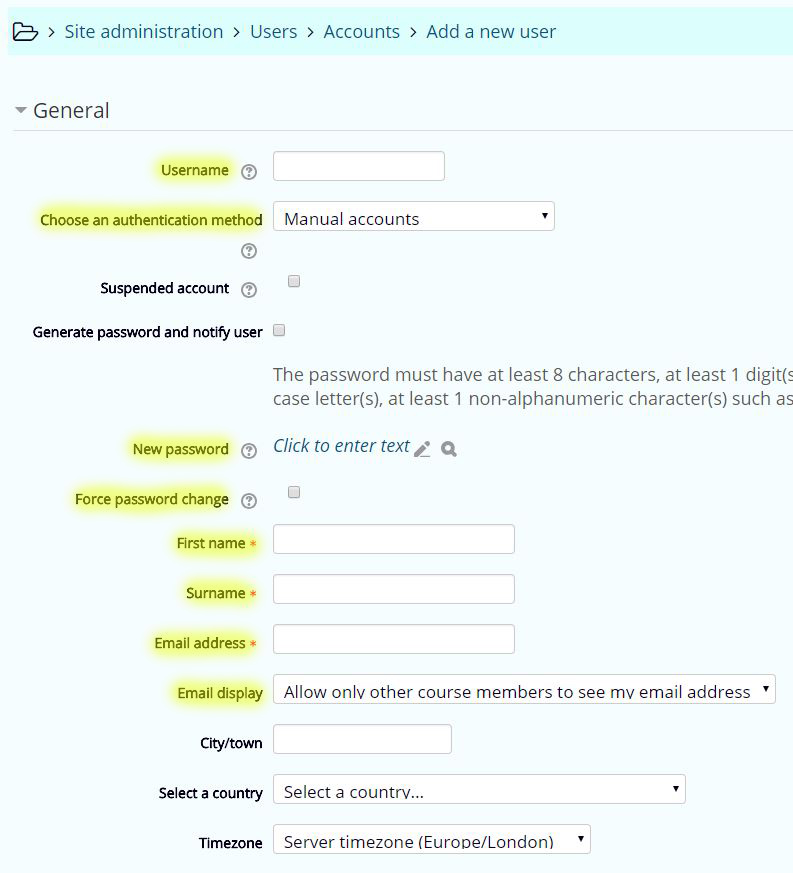The width and height of the screenshot is (793, 873).
Task: Click the folder icon in breadcrumb
Action: (25, 32)
